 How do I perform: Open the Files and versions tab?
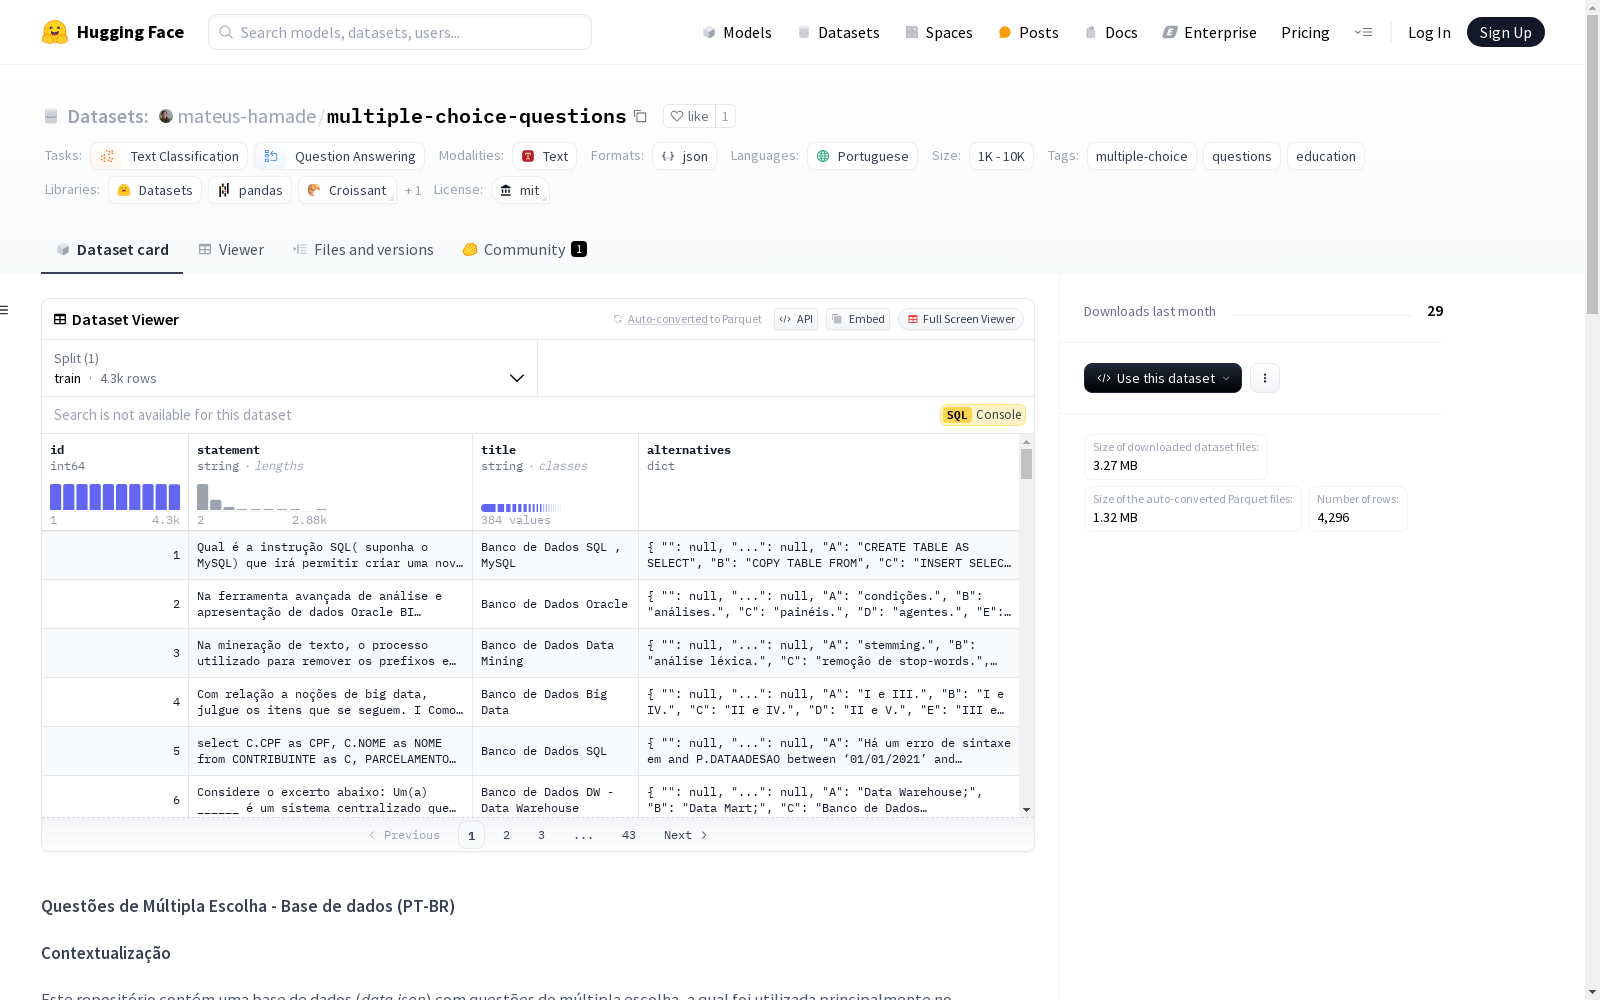363,249
